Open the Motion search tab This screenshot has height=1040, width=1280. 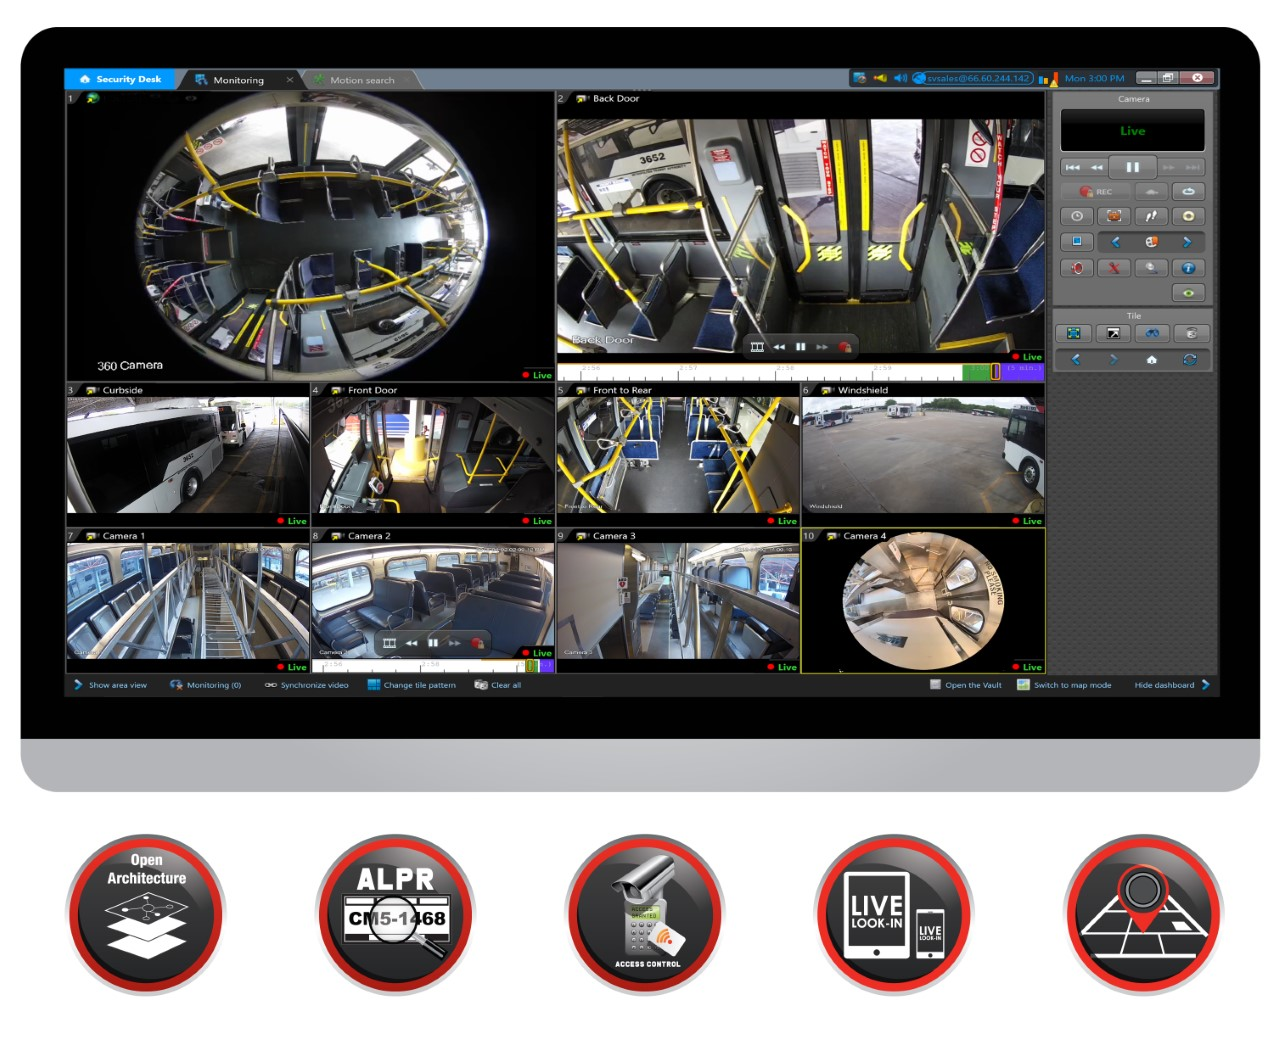point(363,79)
